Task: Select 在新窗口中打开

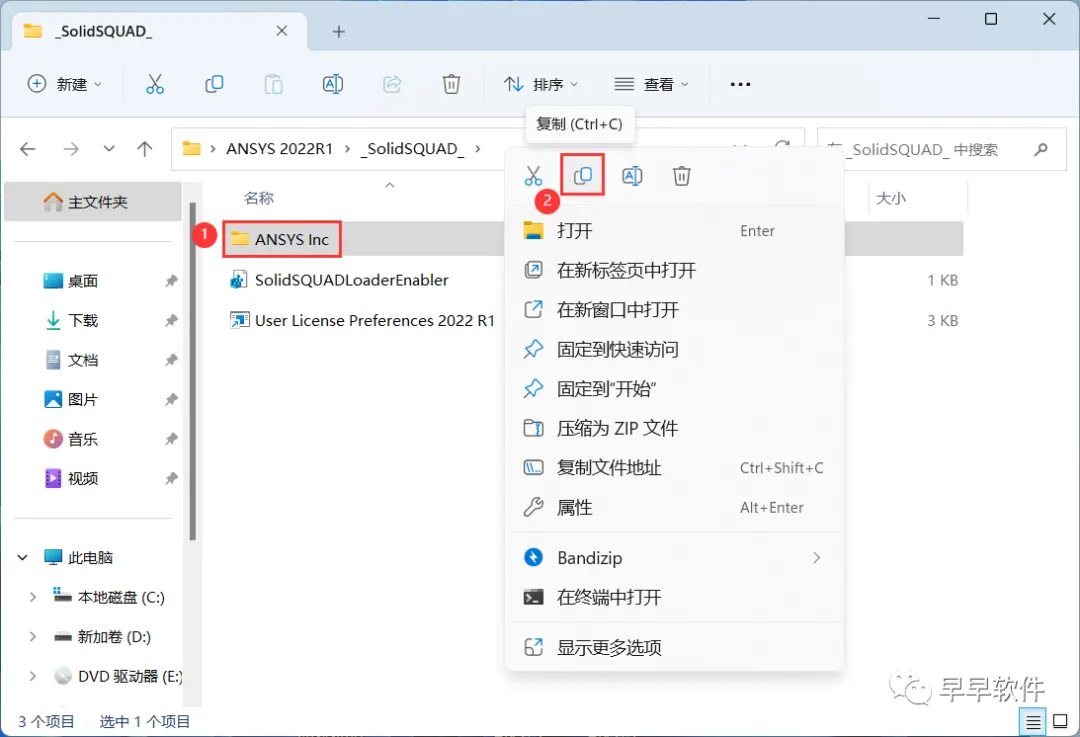Action: pyautogui.click(x=675, y=310)
